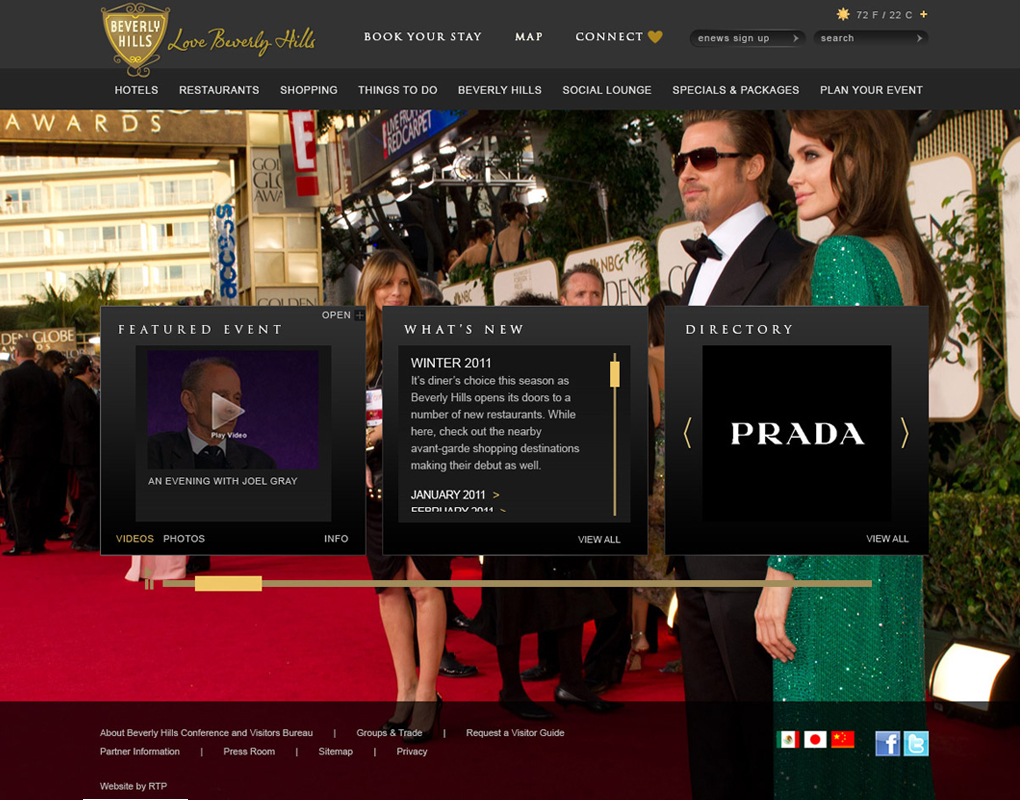Open the Privacy link
1020x800 pixels.
[412, 751]
